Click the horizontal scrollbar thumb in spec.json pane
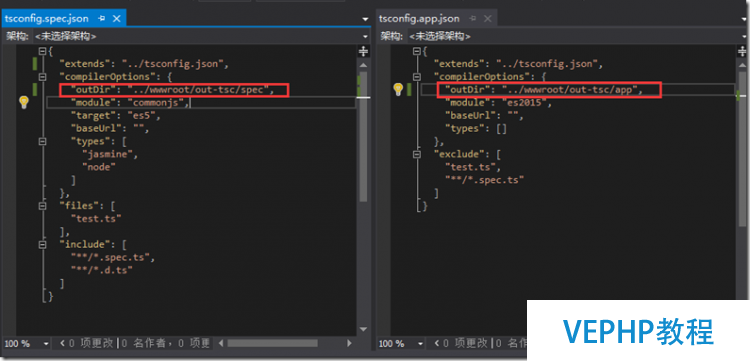The height and width of the screenshot is (361, 750). [x=272, y=343]
